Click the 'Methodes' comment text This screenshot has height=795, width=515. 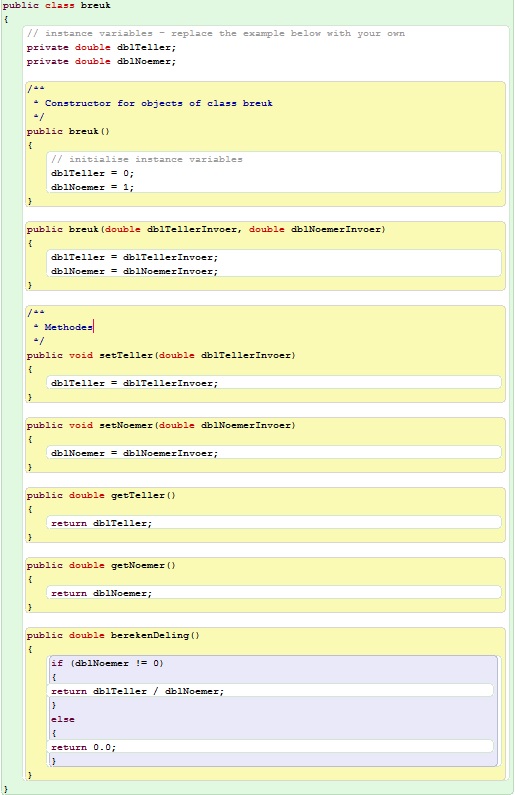click(68, 327)
